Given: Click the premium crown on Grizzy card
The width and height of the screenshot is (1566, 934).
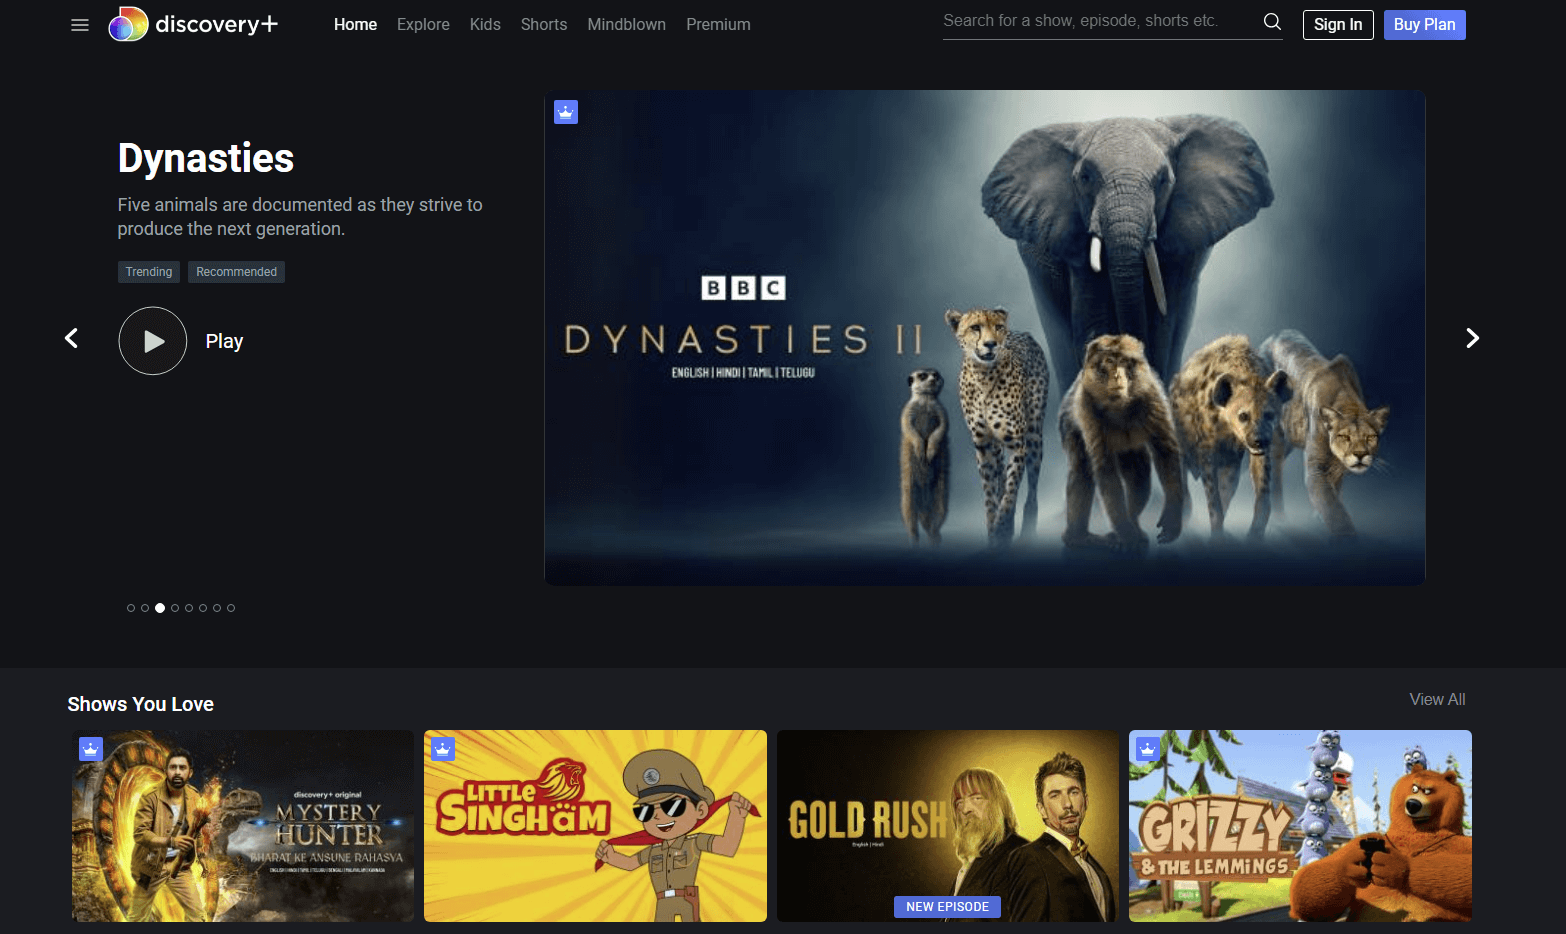Looking at the screenshot, I should coord(1148,748).
